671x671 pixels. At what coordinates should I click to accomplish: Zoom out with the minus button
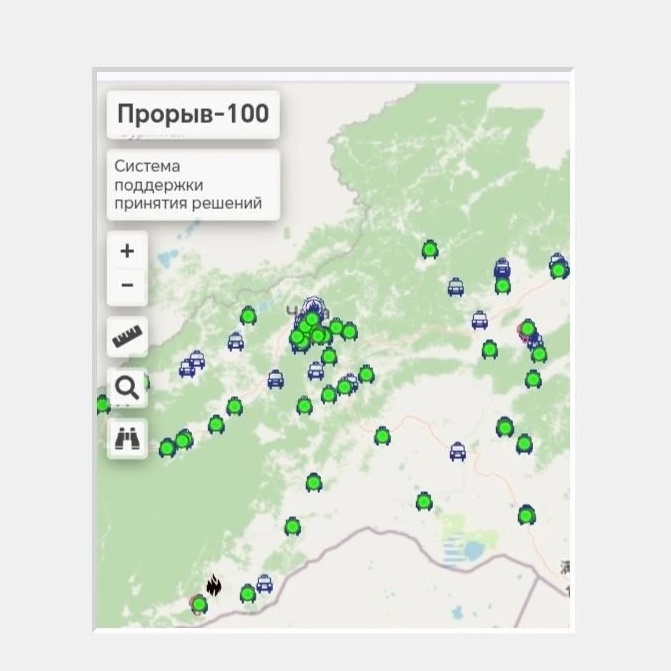click(x=127, y=286)
